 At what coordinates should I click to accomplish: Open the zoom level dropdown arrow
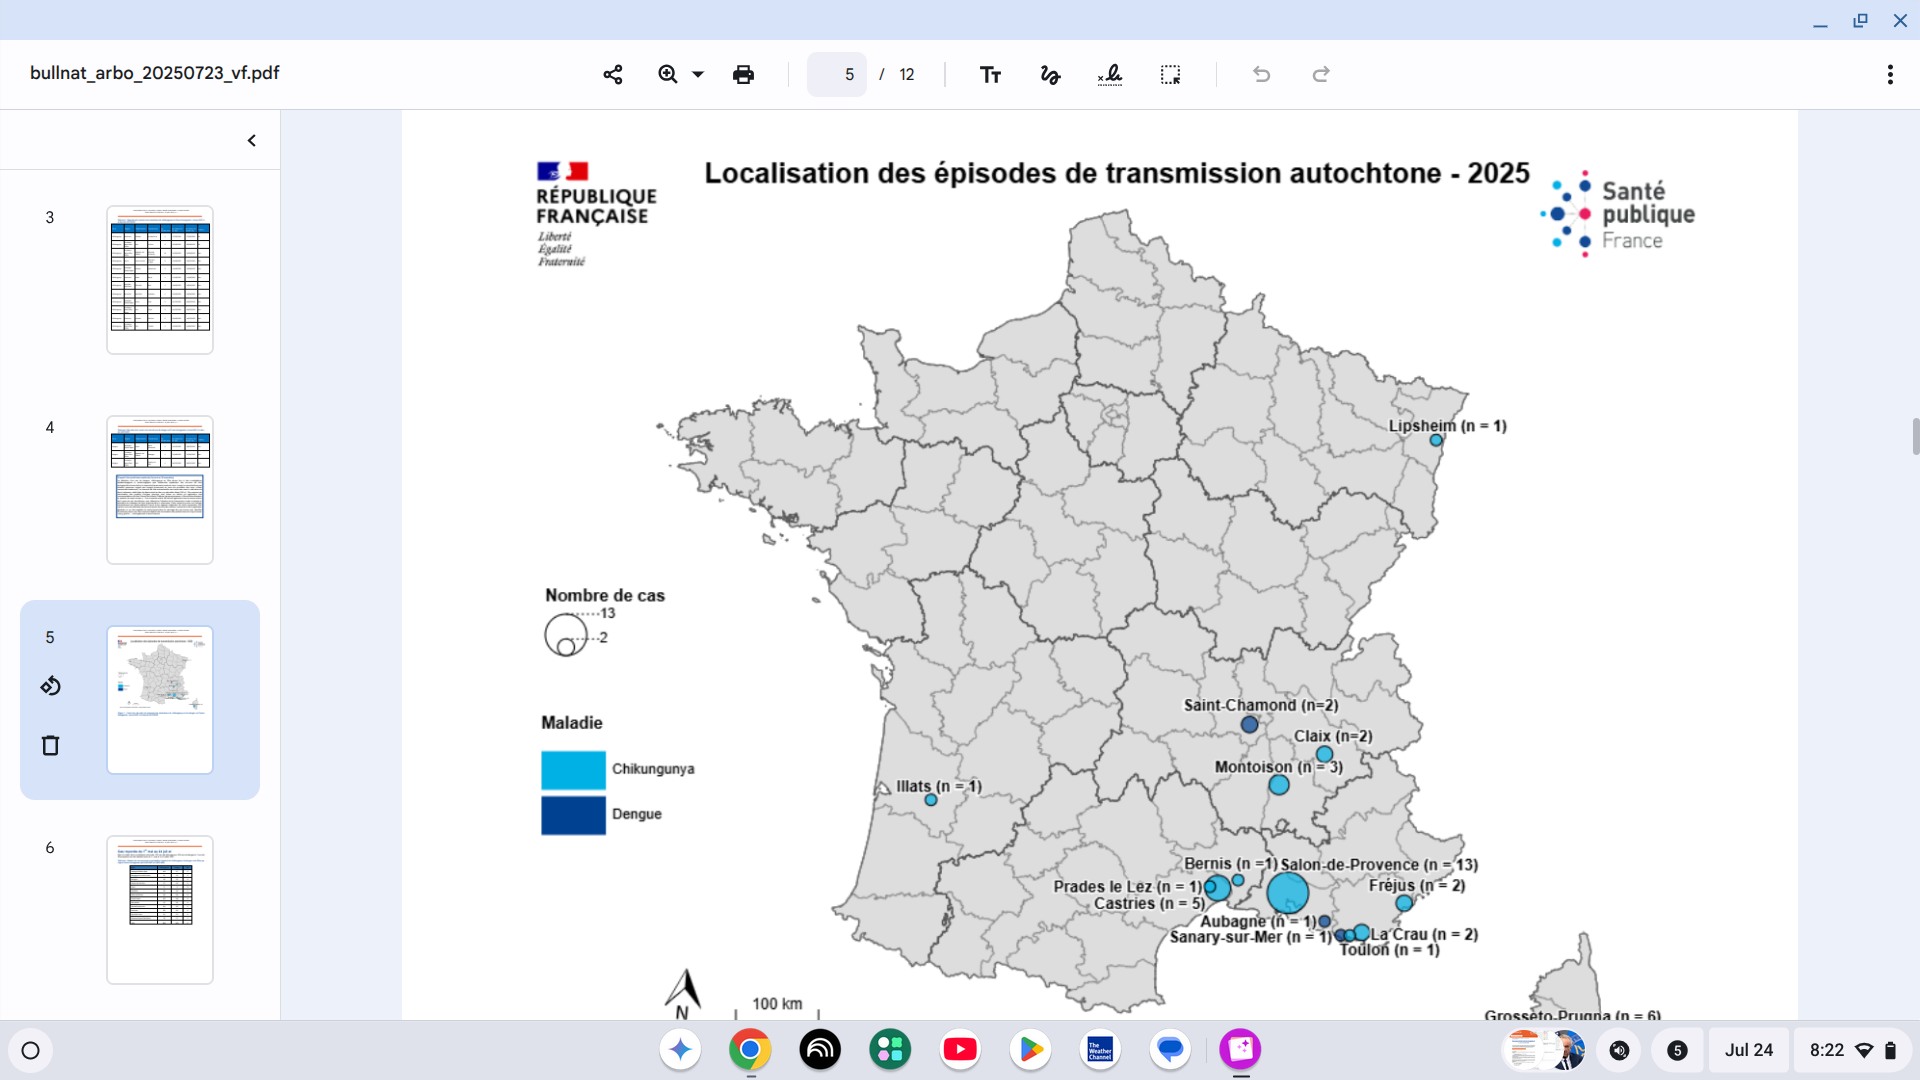(x=698, y=74)
